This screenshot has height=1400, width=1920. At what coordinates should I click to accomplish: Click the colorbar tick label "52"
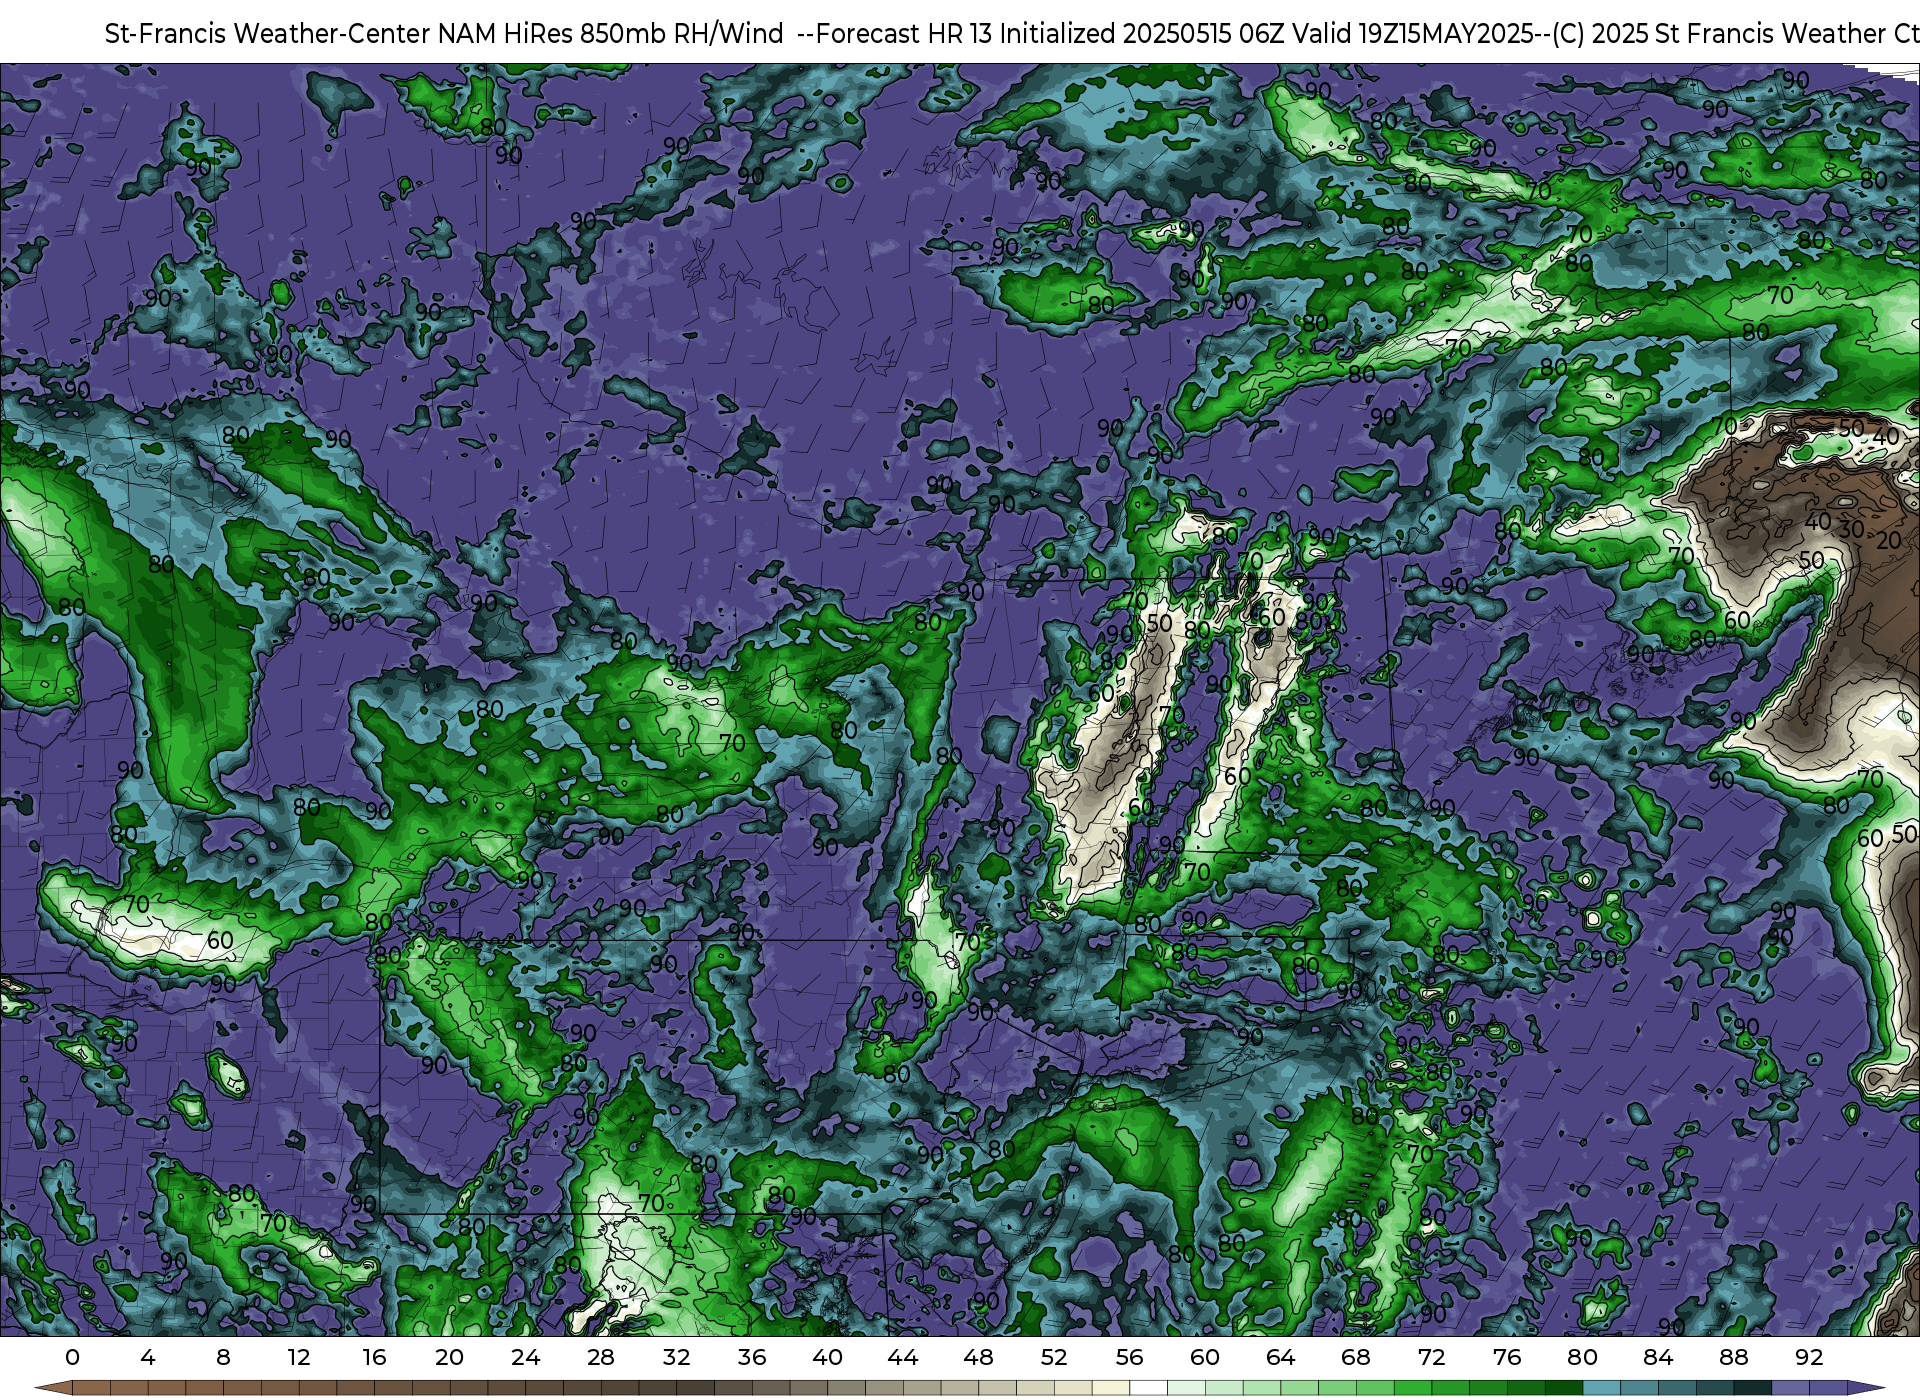[x=1054, y=1357]
